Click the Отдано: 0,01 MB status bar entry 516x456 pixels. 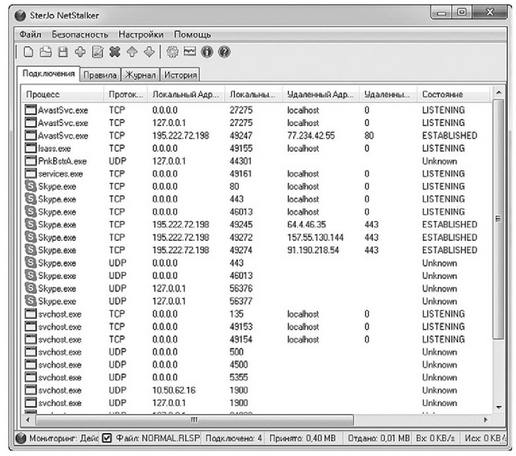coord(379,438)
